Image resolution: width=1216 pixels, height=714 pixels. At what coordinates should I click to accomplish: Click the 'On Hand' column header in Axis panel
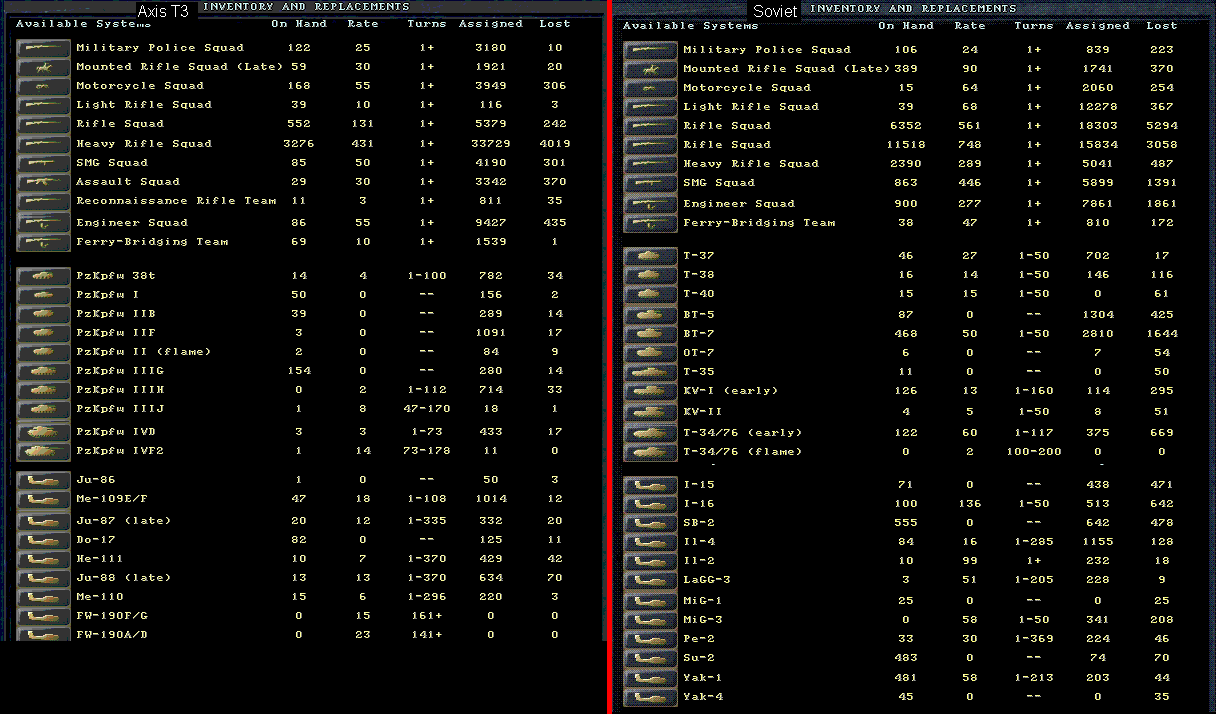[298, 24]
